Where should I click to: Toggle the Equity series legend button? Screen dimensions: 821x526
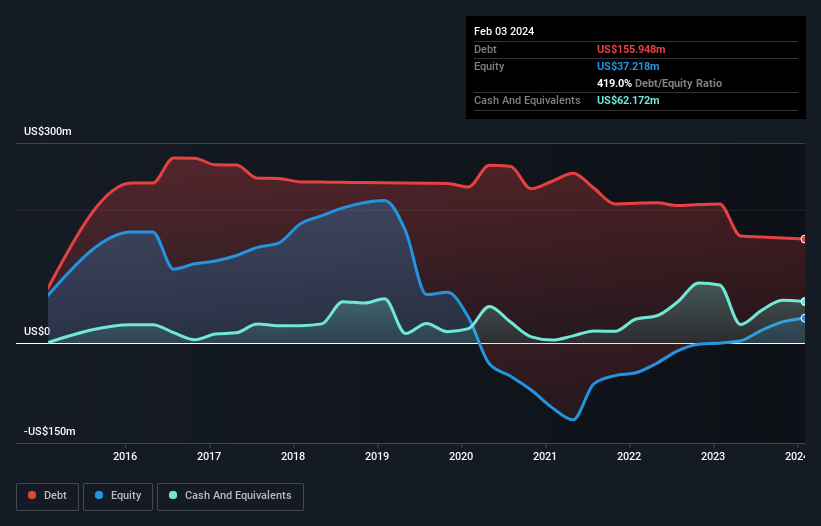118,496
